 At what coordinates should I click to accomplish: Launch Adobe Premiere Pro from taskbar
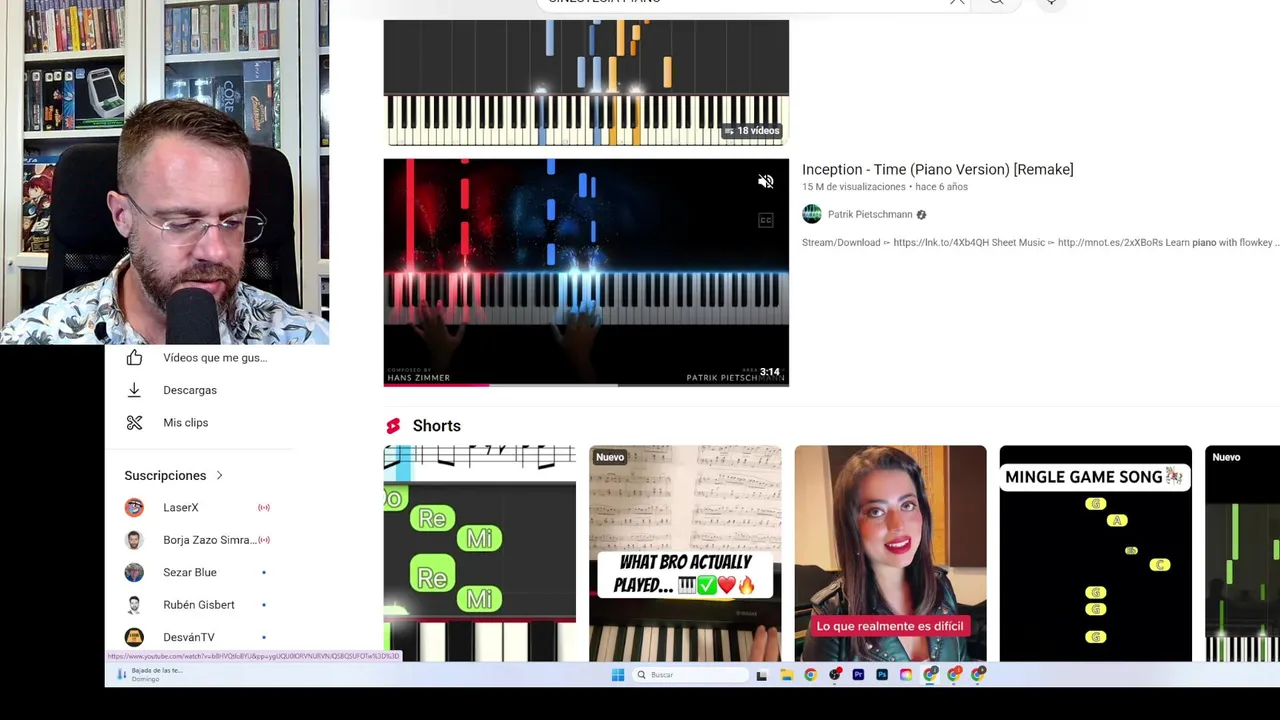pos(858,675)
